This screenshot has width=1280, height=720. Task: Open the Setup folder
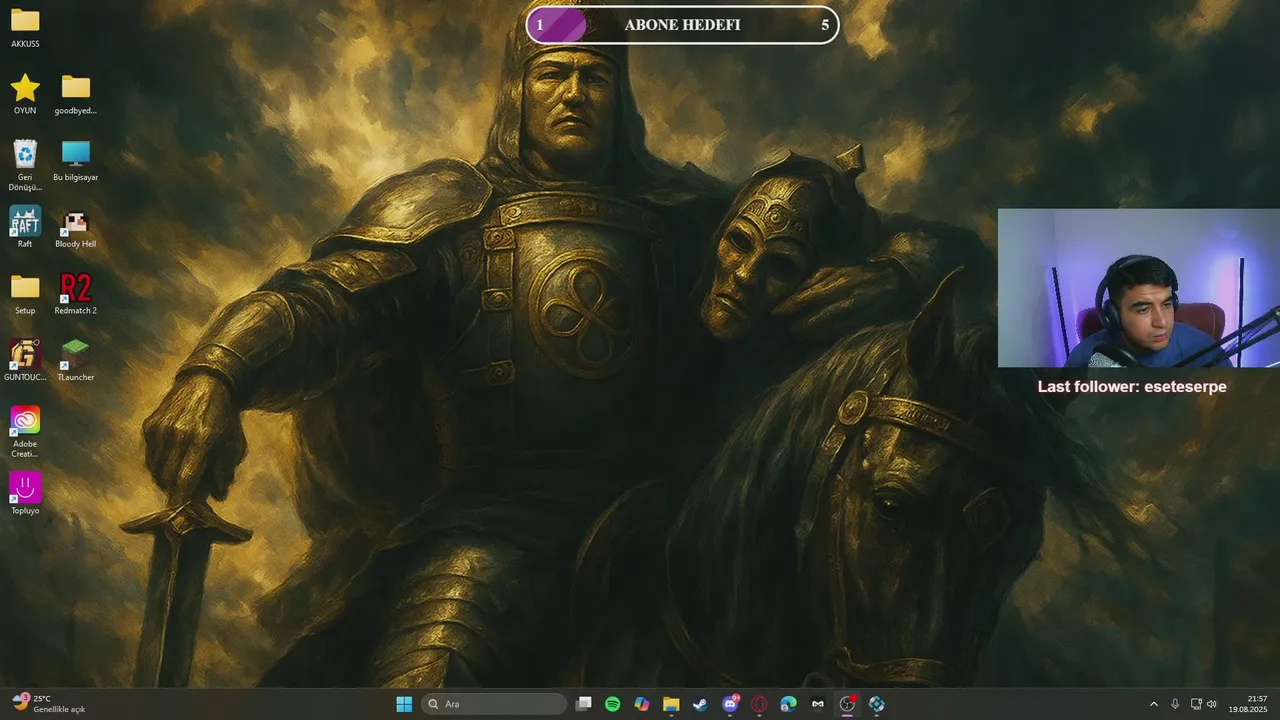pos(25,295)
